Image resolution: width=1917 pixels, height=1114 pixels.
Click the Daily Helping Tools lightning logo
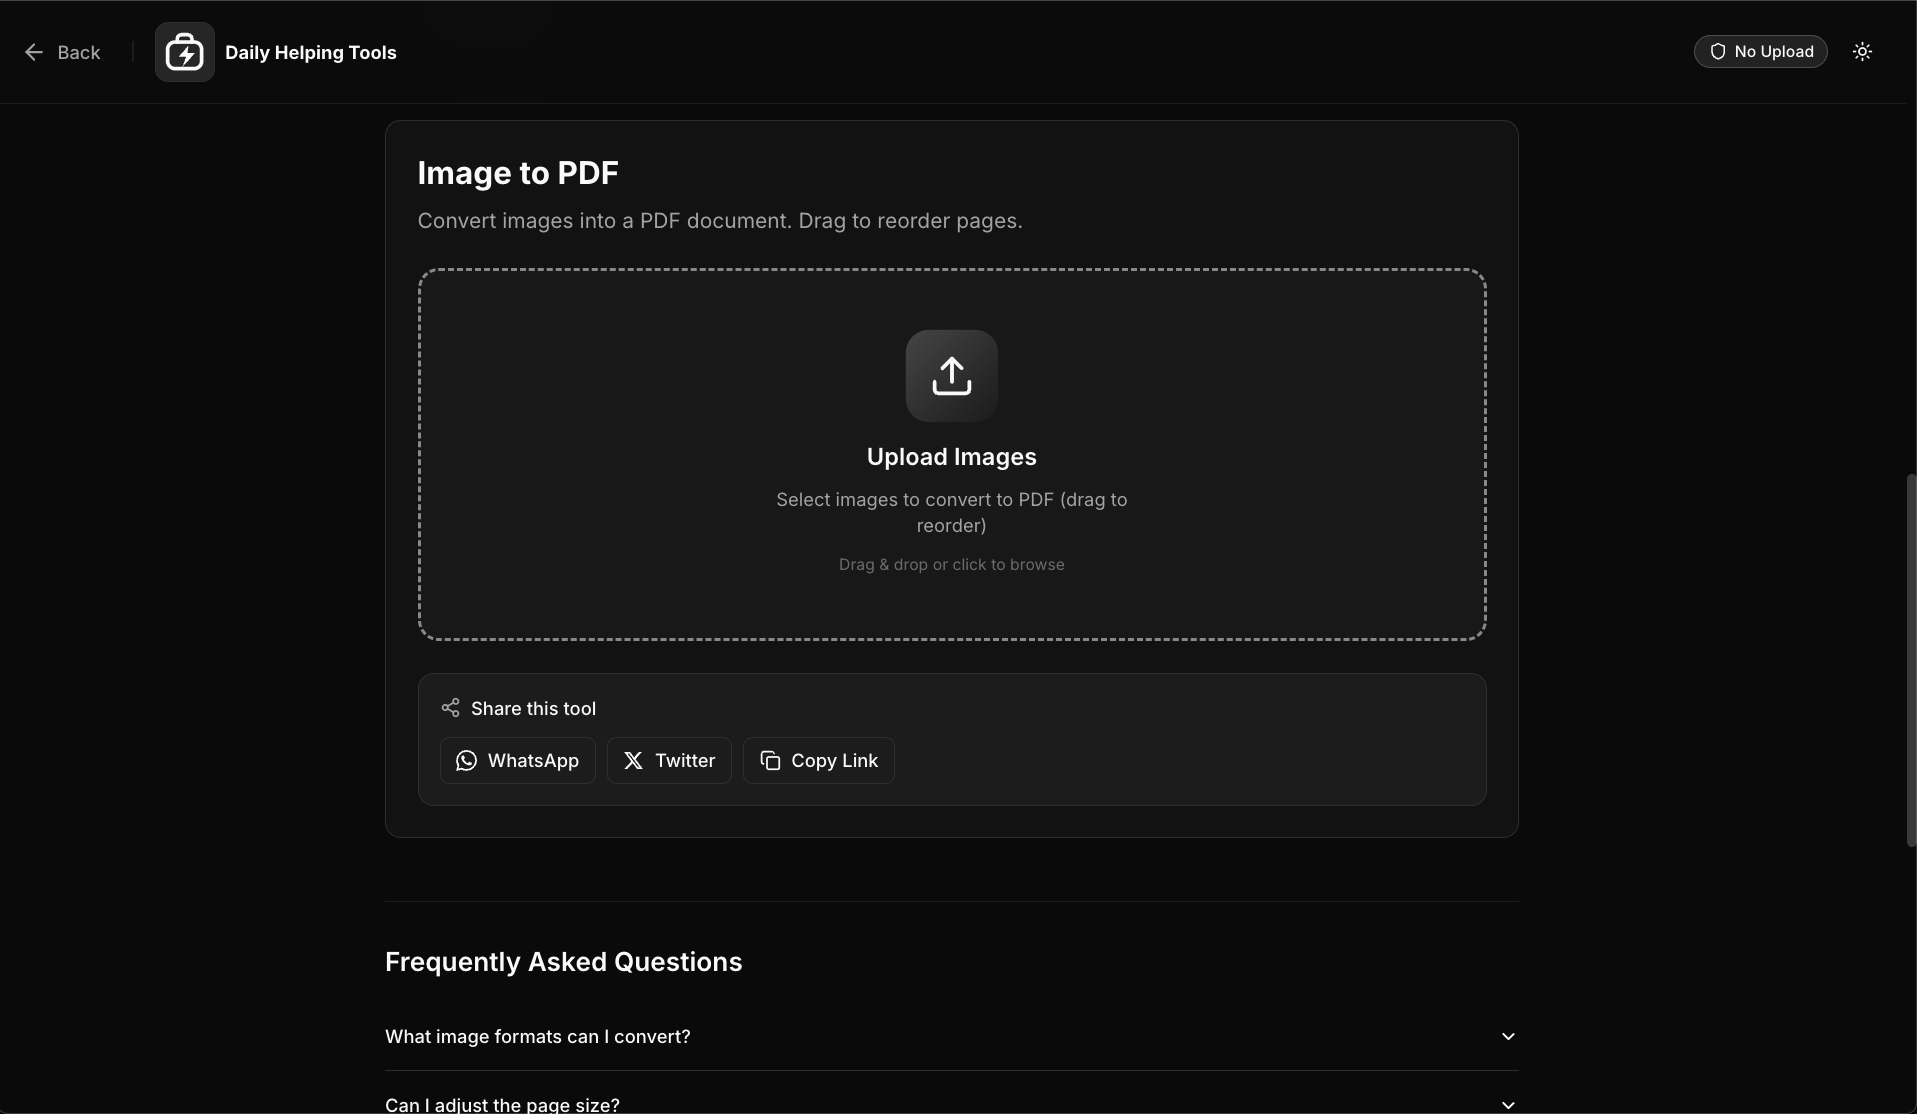point(184,51)
